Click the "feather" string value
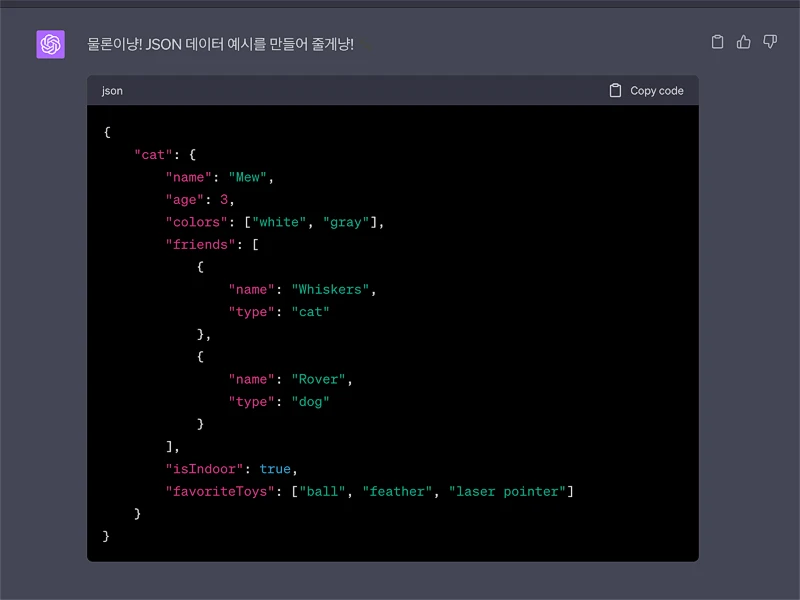800x600 pixels. click(x=397, y=491)
